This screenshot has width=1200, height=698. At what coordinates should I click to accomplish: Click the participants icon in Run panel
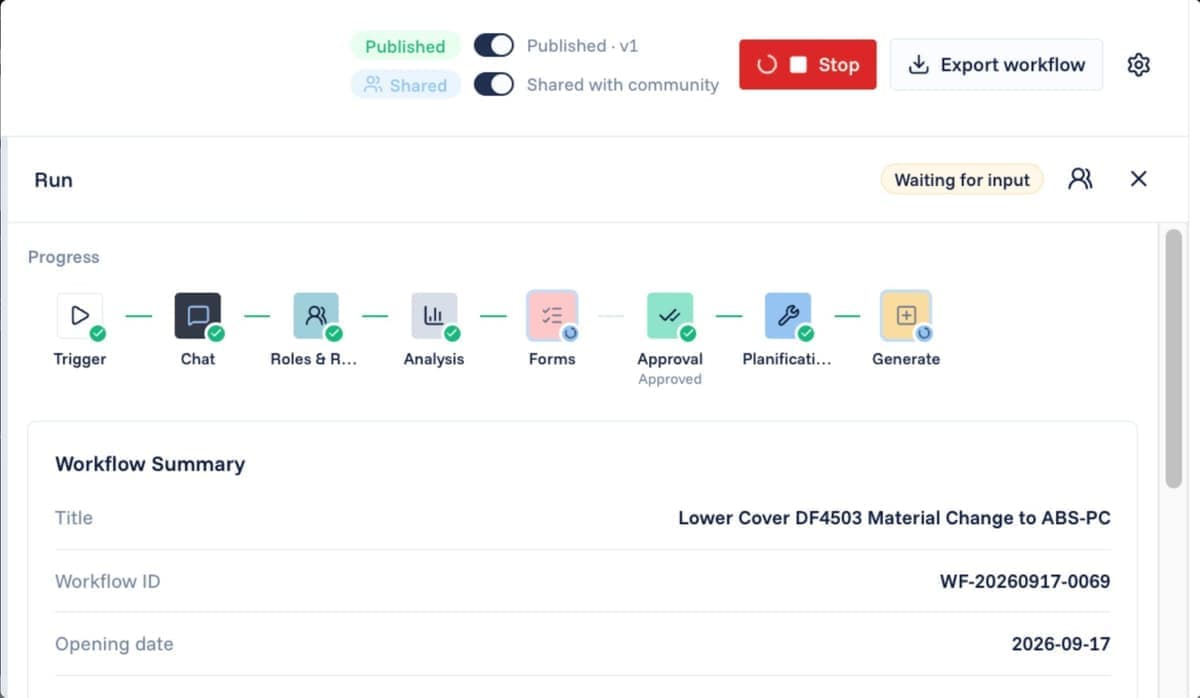pos(1080,179)
